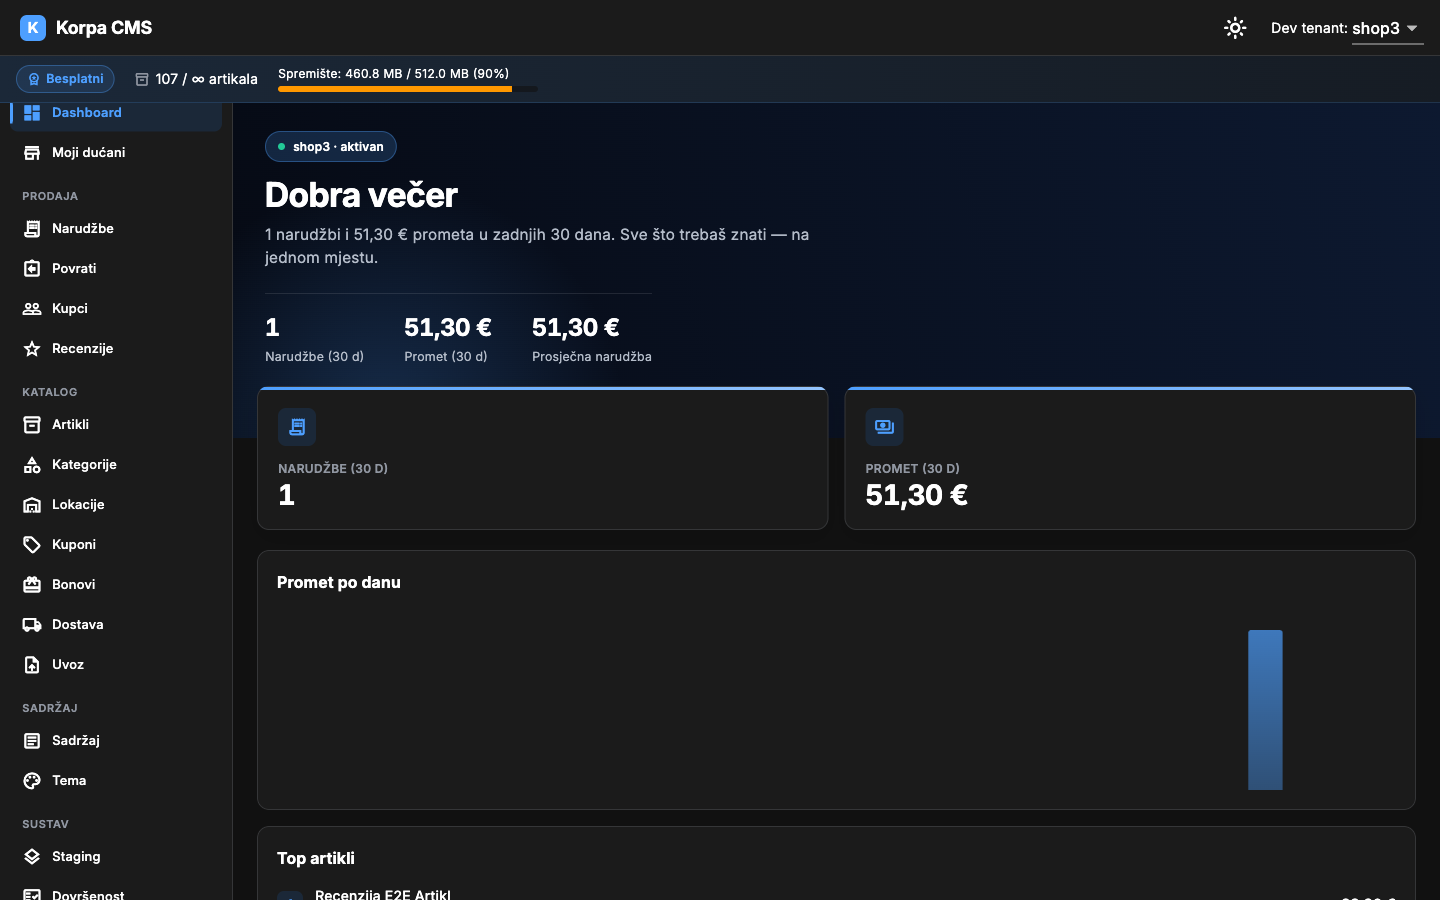Click the PRODAJA section label
1440x900 pixels.
[50, 197]
